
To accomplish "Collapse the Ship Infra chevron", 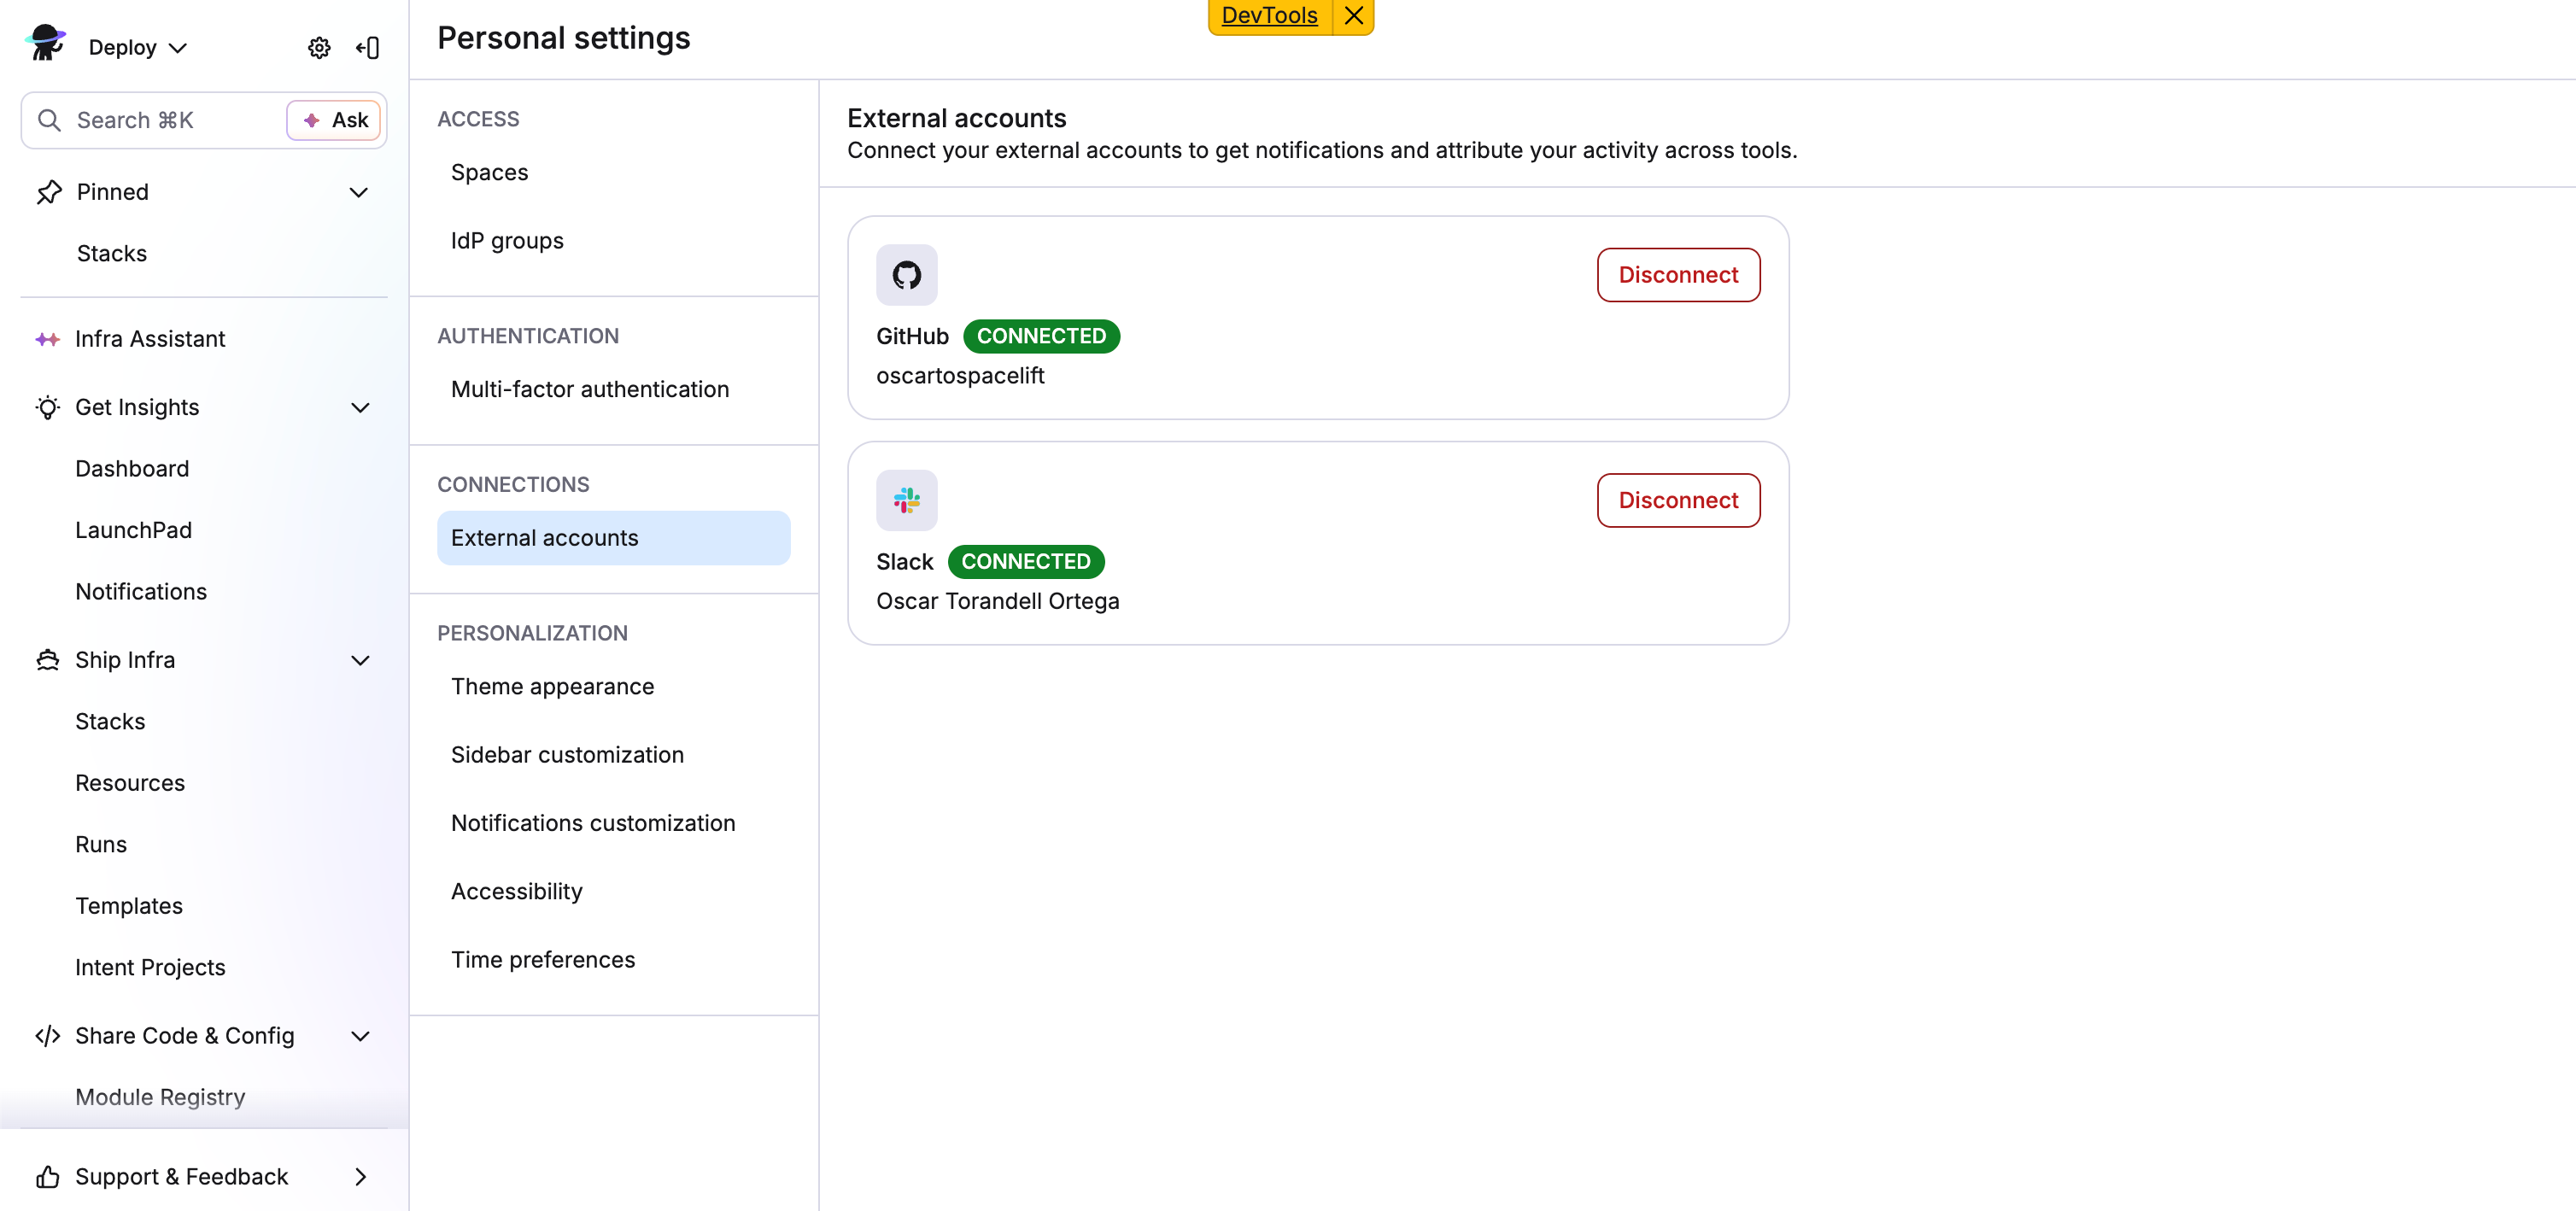I will click(x=360, y=660).
